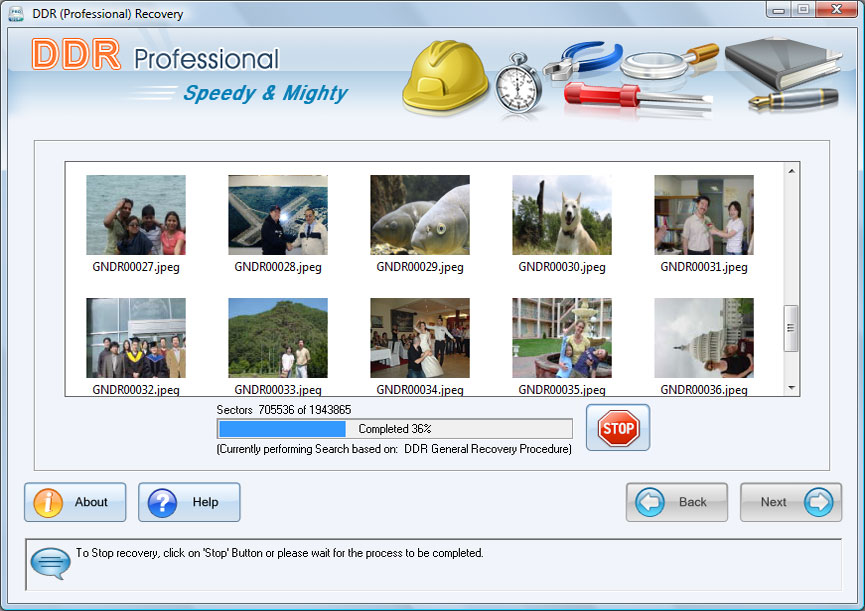
Task: Click the app icon in the title bar
Action: [16, 14]
